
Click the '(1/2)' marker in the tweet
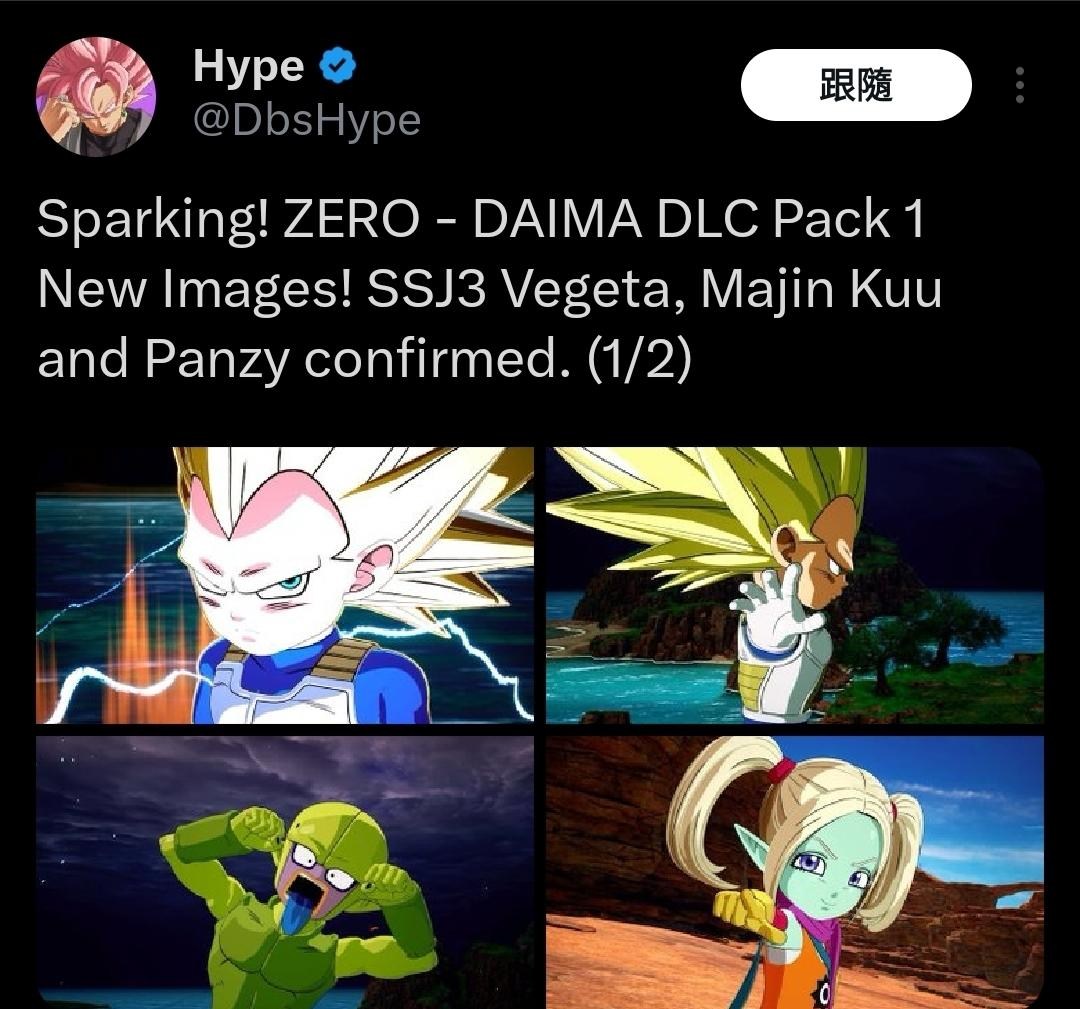pos(638,360)
